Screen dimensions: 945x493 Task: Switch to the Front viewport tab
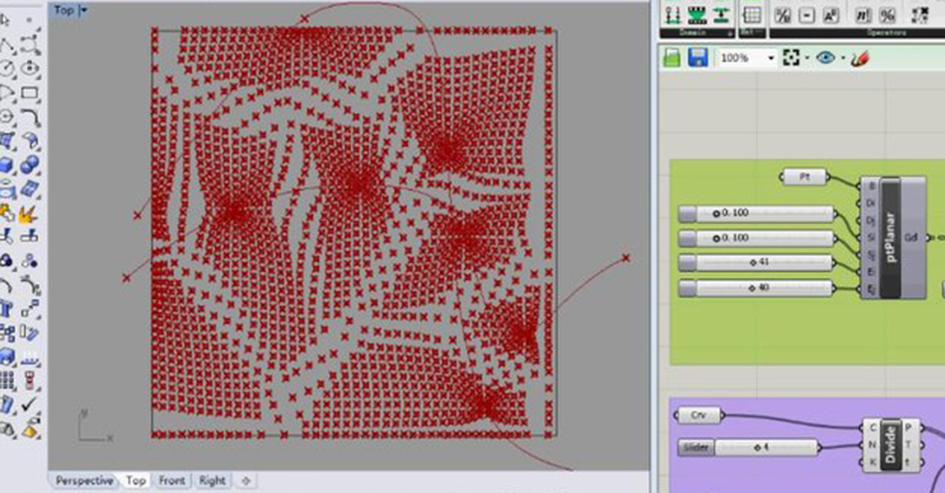click(171, 481)
